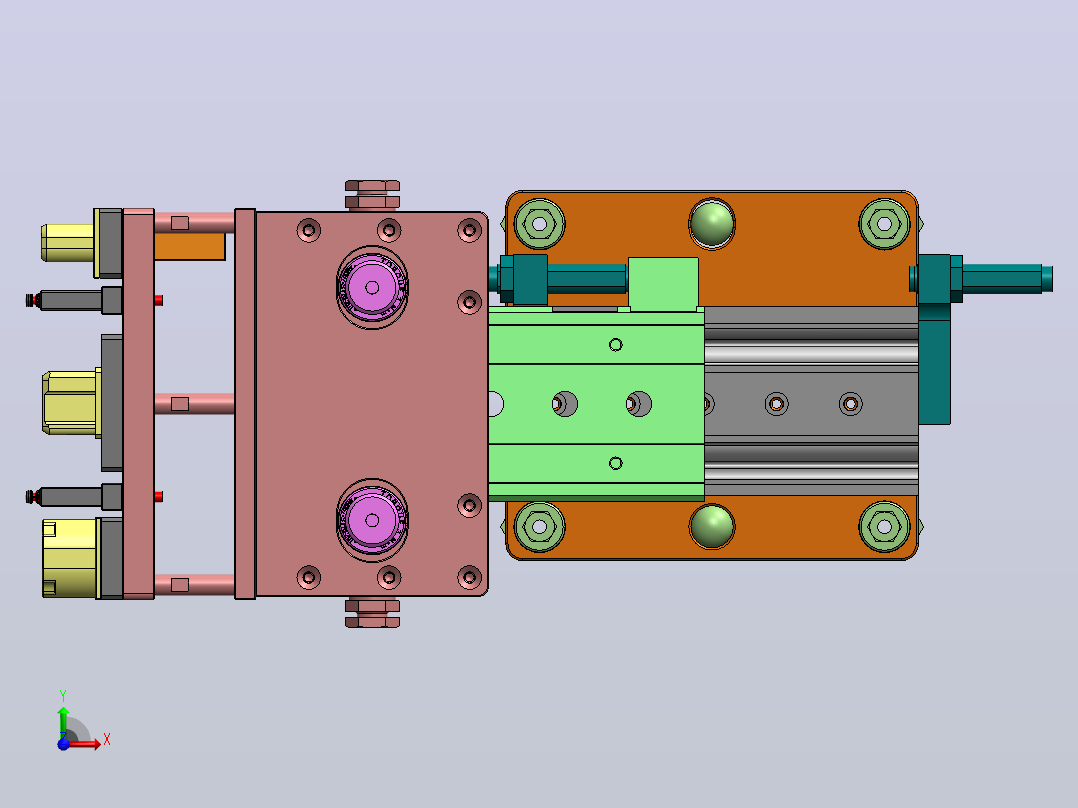The height and width of the screenshot is (808, 1078).
Task: Select the upper dark gray pin with red tip
Action: (72, 301)
